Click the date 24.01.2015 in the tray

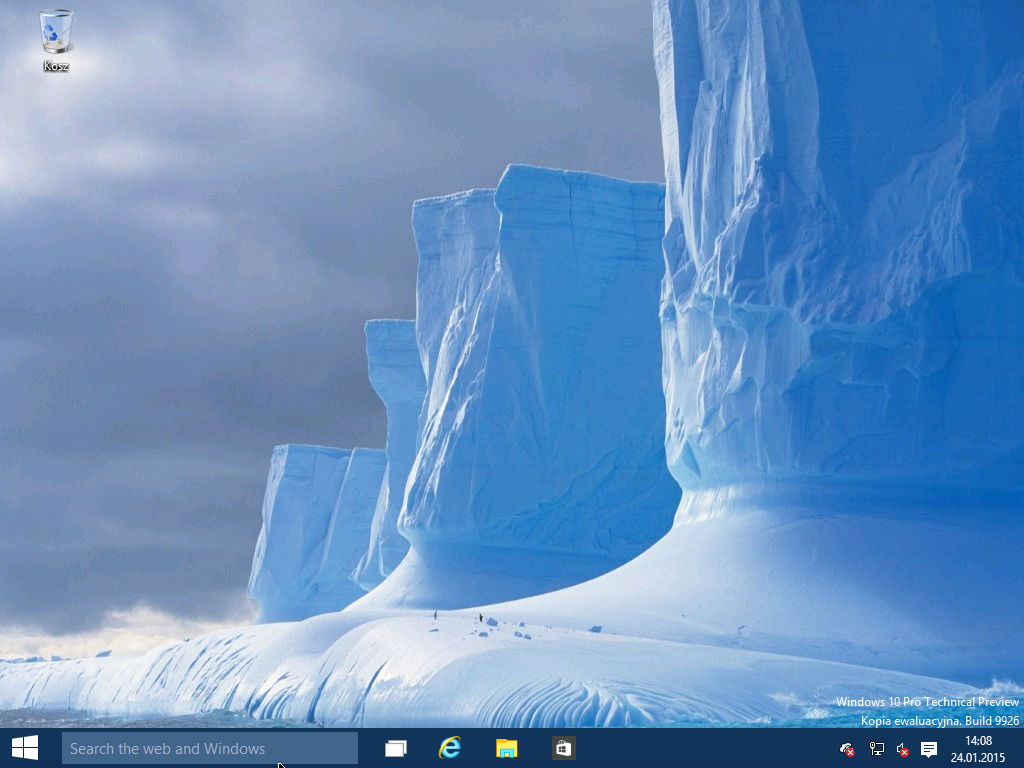pyautogui.click(x=978, y=757)
